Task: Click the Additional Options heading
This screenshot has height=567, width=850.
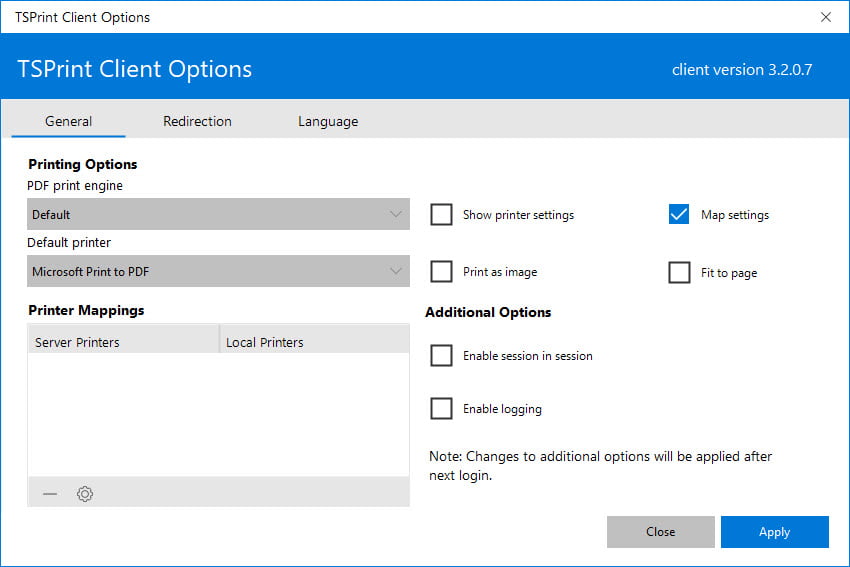Action: tap(488, 312)
